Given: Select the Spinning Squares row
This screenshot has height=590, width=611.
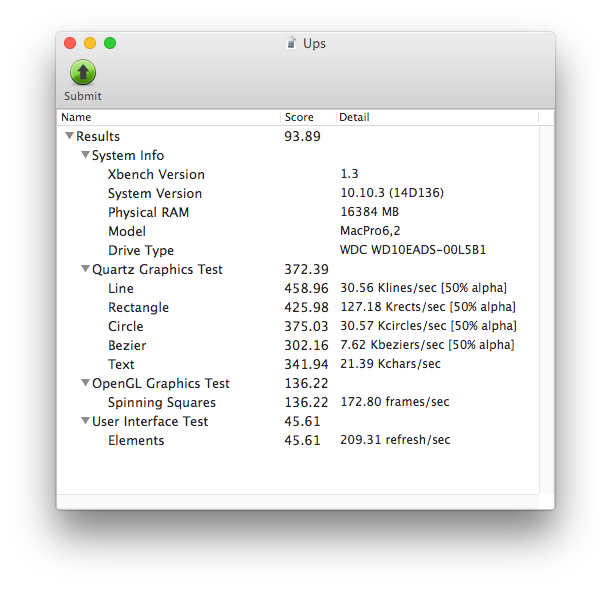Looking at the screenshot, I should (x=298, y=402).
